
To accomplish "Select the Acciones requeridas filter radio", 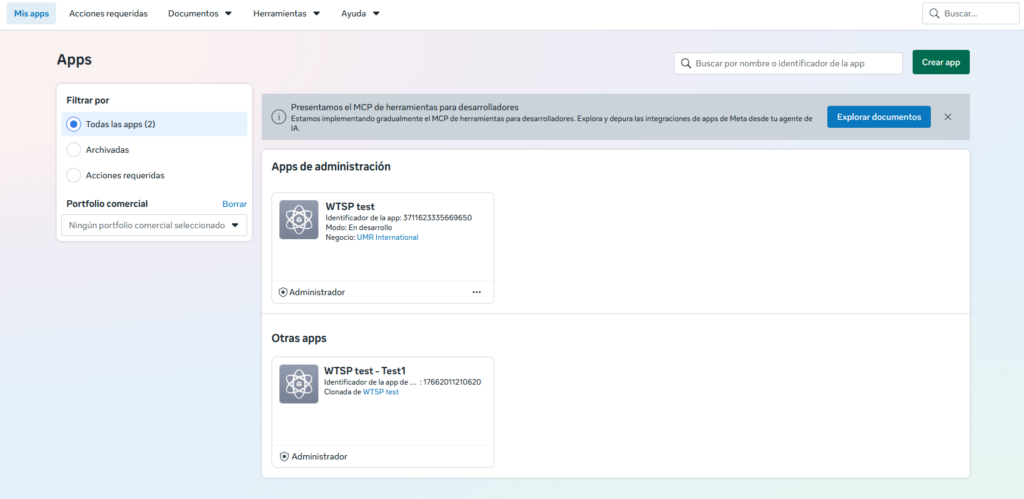I will 74,176.
